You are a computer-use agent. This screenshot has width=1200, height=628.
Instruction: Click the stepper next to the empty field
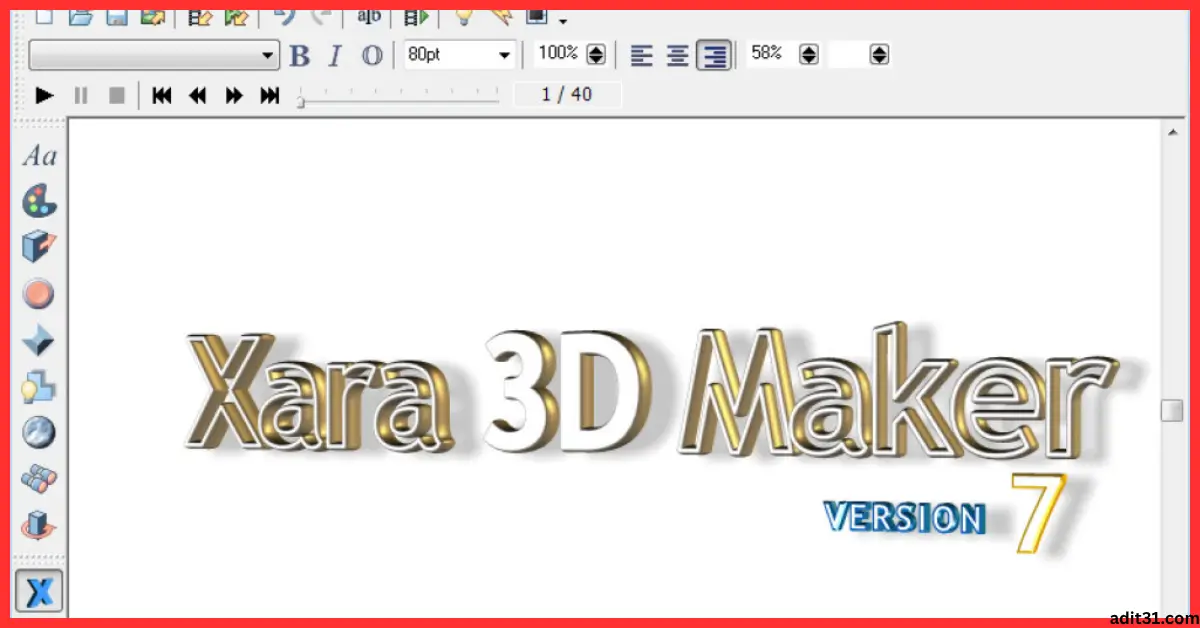879,55
